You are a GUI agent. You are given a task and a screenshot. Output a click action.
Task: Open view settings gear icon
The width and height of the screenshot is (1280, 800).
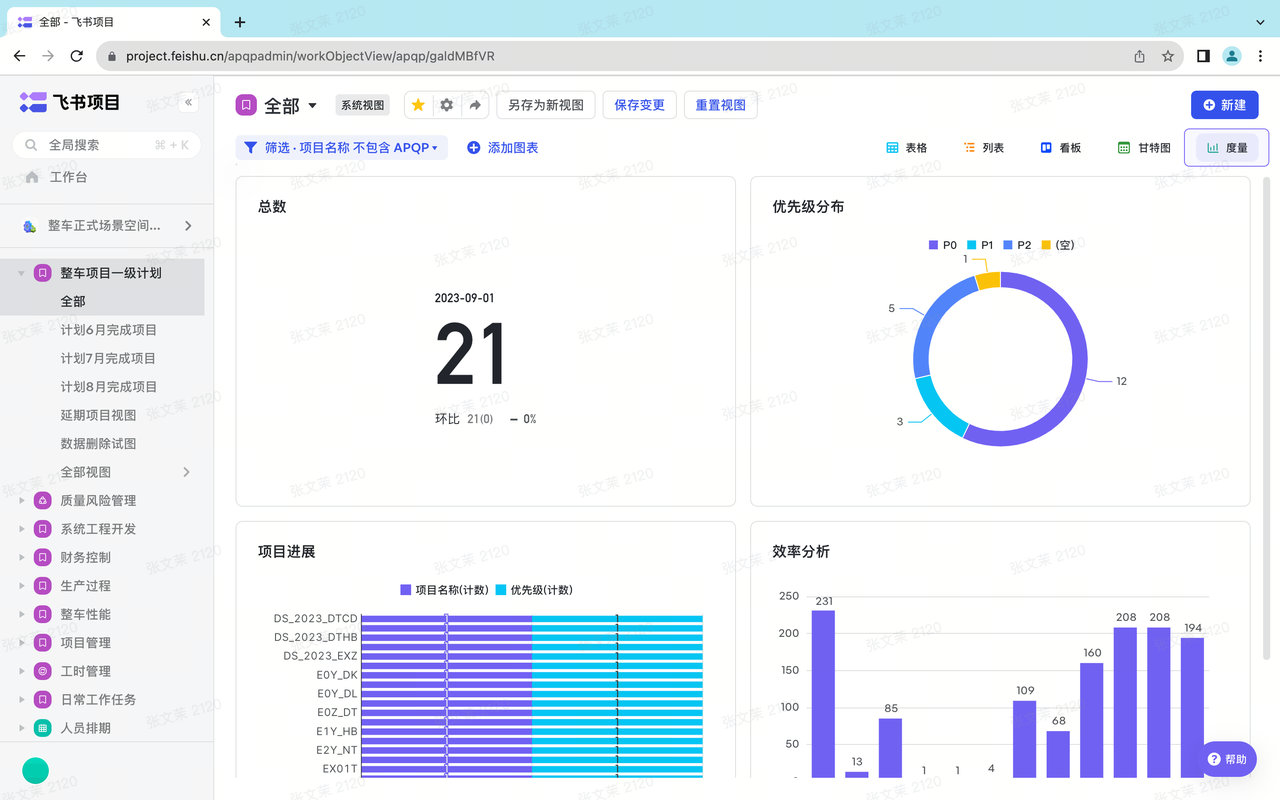(x=446, y=105)
